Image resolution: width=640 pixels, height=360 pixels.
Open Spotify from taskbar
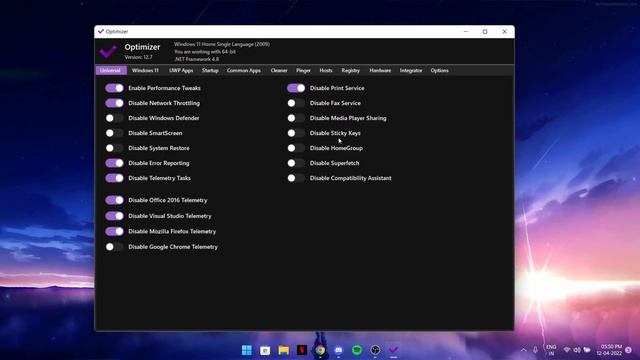click(357, 350)
